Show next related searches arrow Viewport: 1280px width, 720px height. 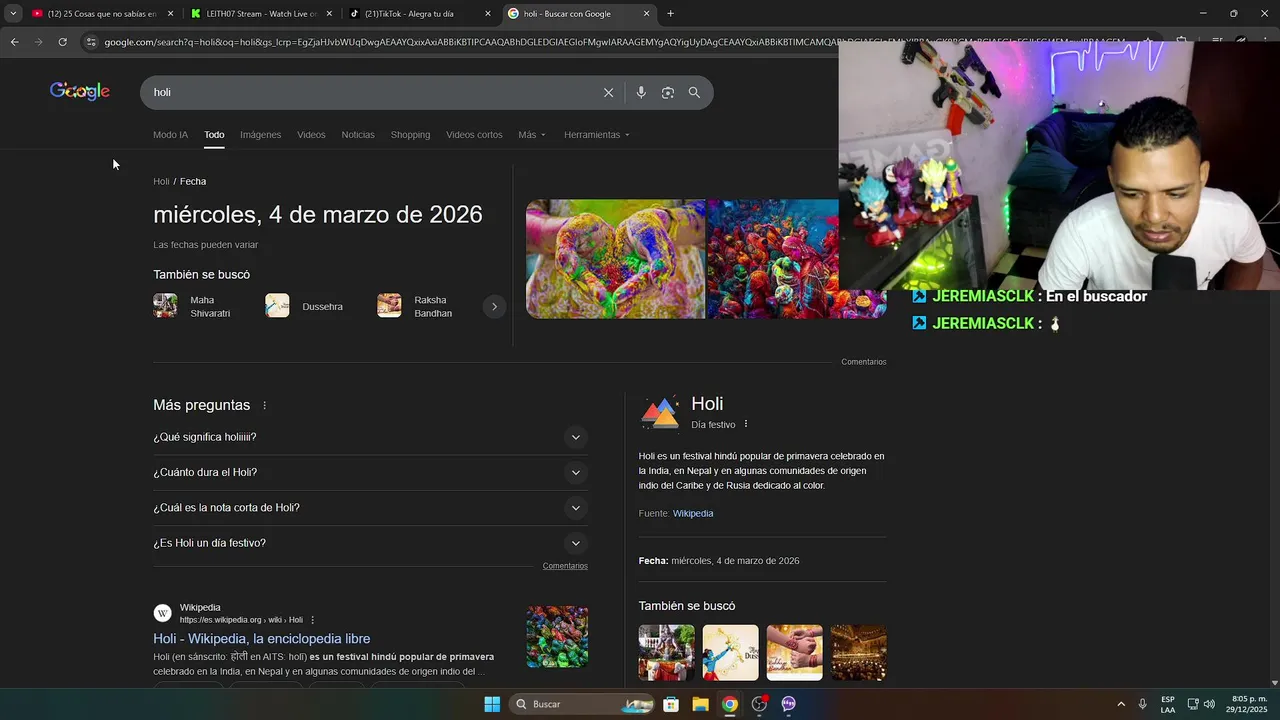(x=494, y=306)
